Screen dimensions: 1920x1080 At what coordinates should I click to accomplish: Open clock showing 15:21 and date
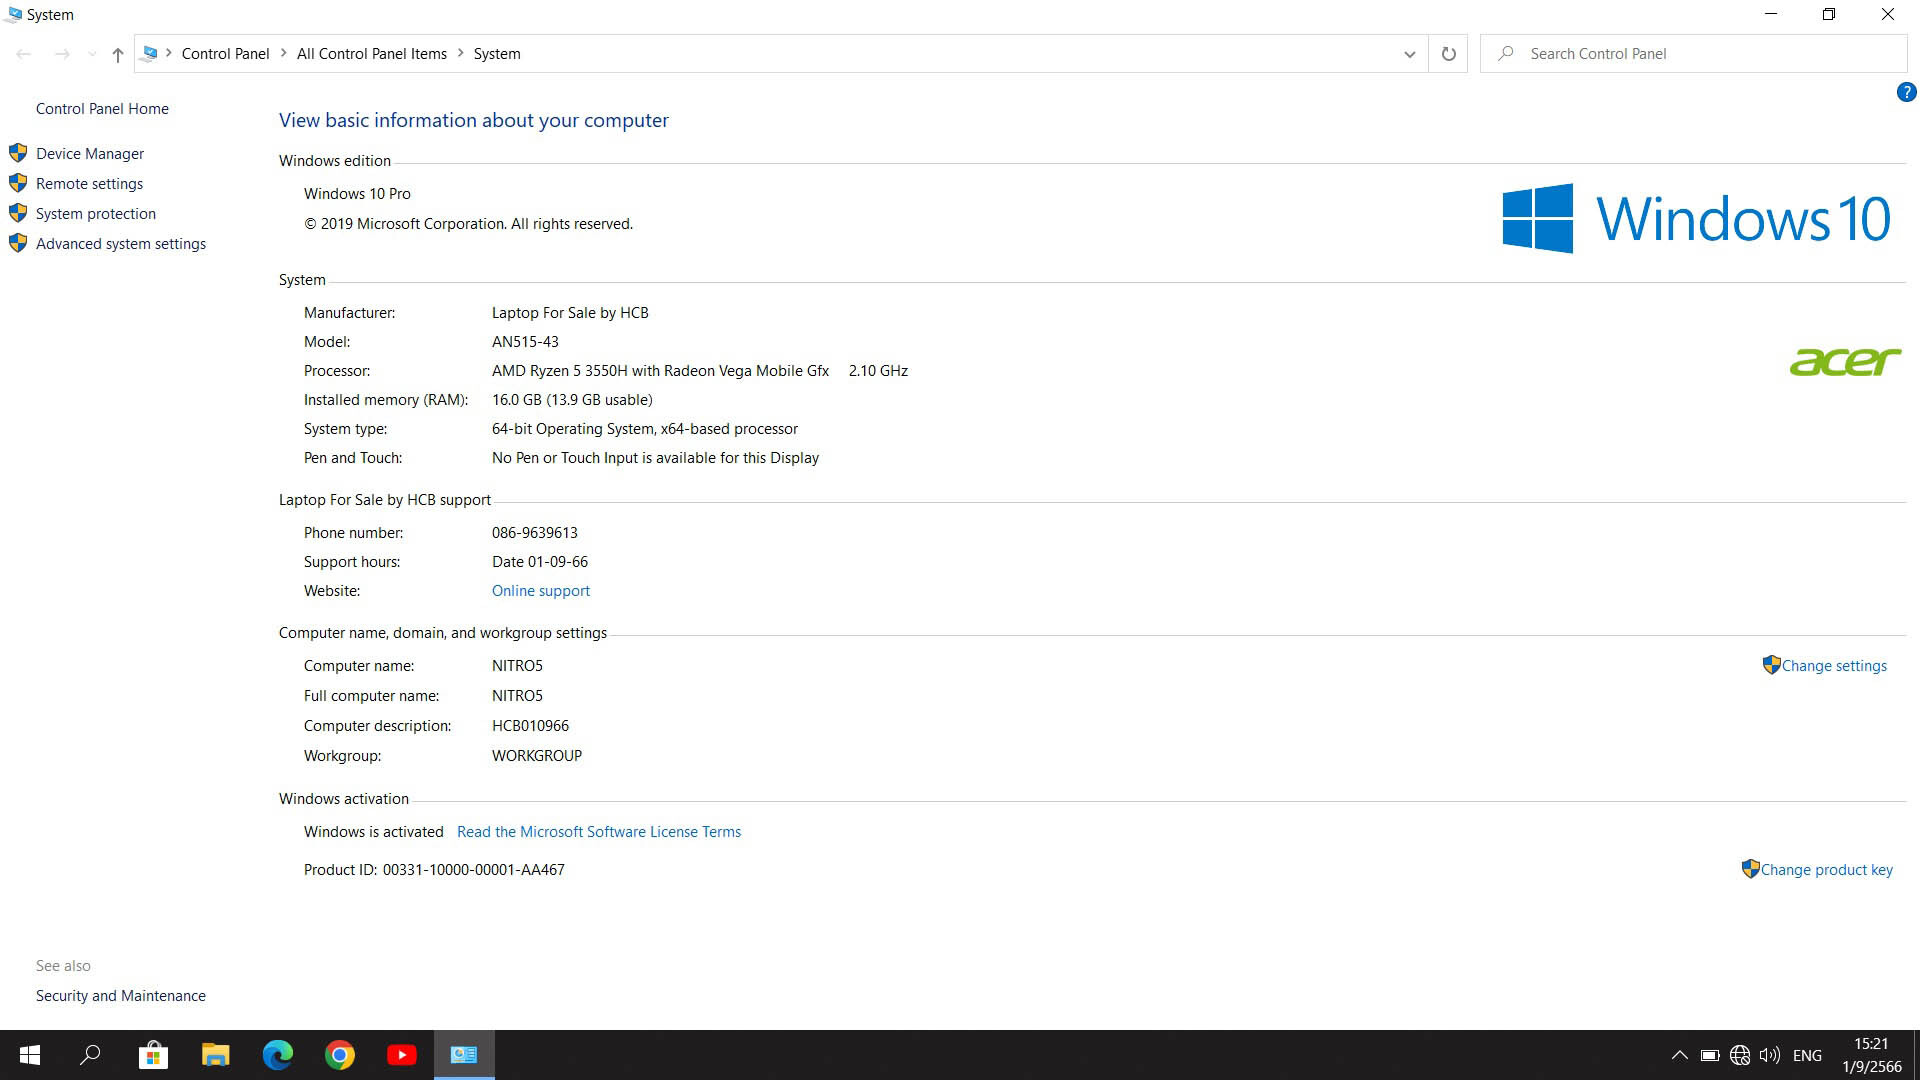[1871, 1055]
